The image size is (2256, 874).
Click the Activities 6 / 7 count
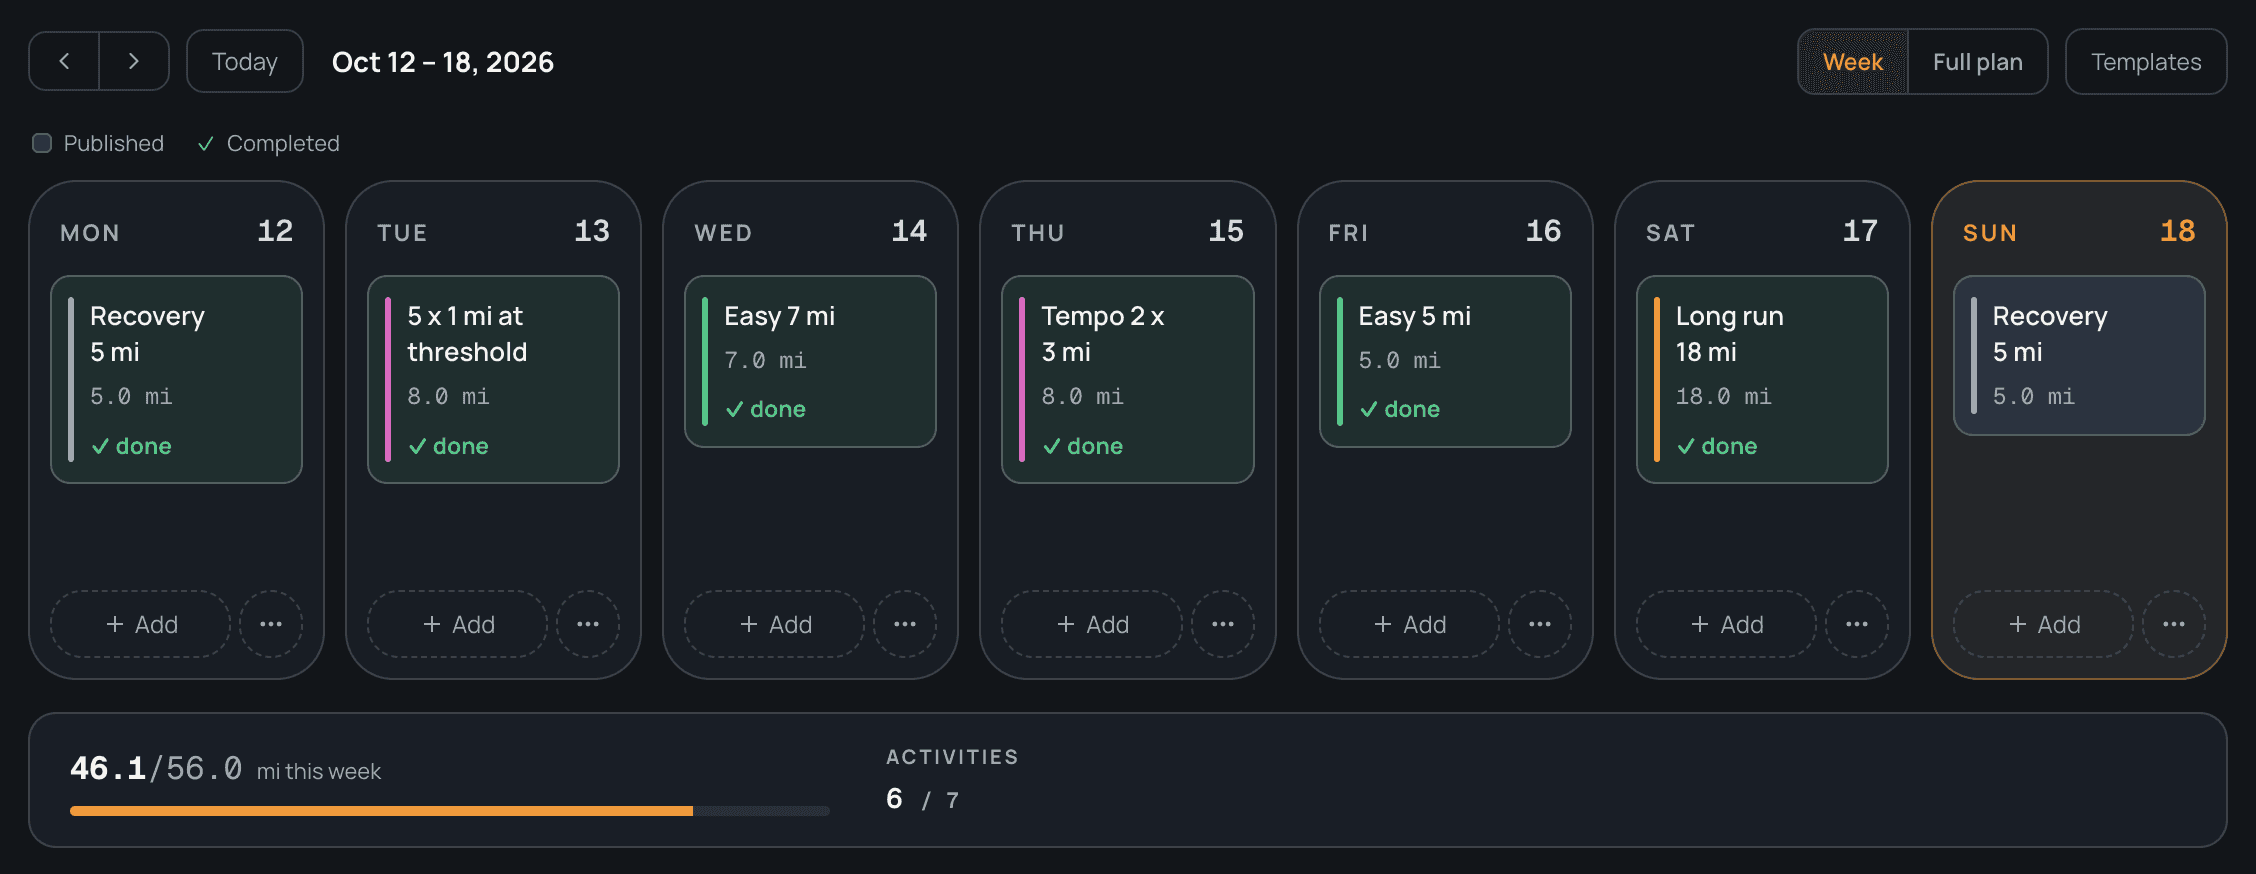point(922,799)
